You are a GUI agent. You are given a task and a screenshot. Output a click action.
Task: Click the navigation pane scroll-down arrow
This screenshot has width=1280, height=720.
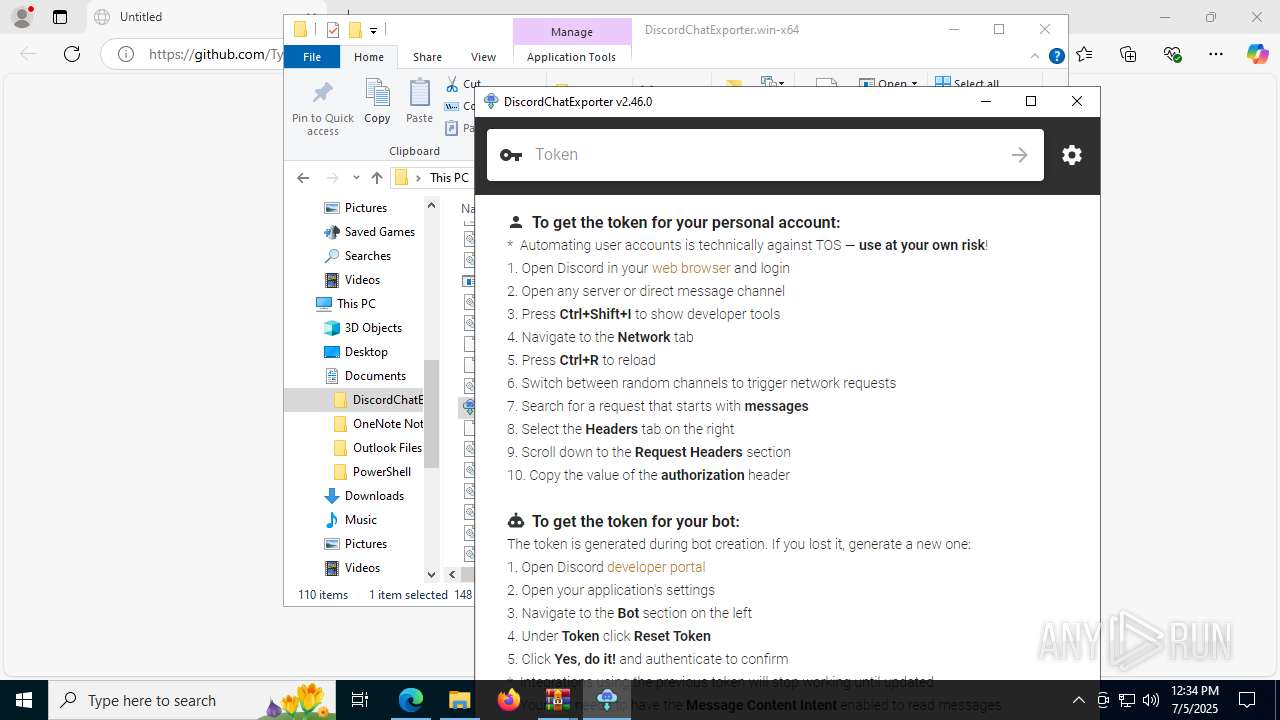[x=431, y=575]
